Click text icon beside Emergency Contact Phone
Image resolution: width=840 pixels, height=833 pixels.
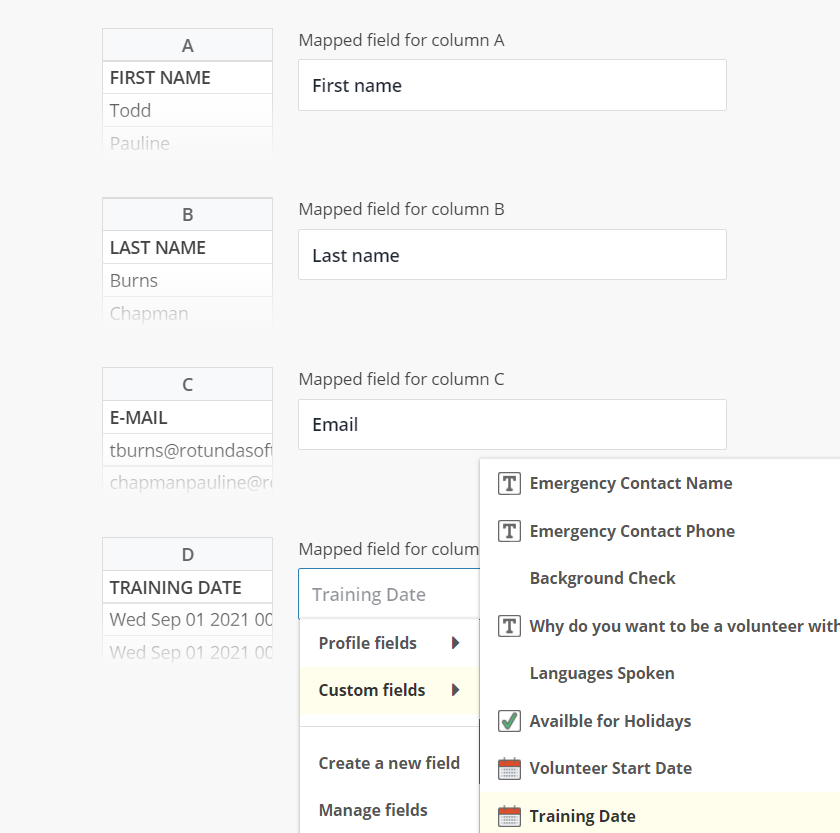(509, 531)
